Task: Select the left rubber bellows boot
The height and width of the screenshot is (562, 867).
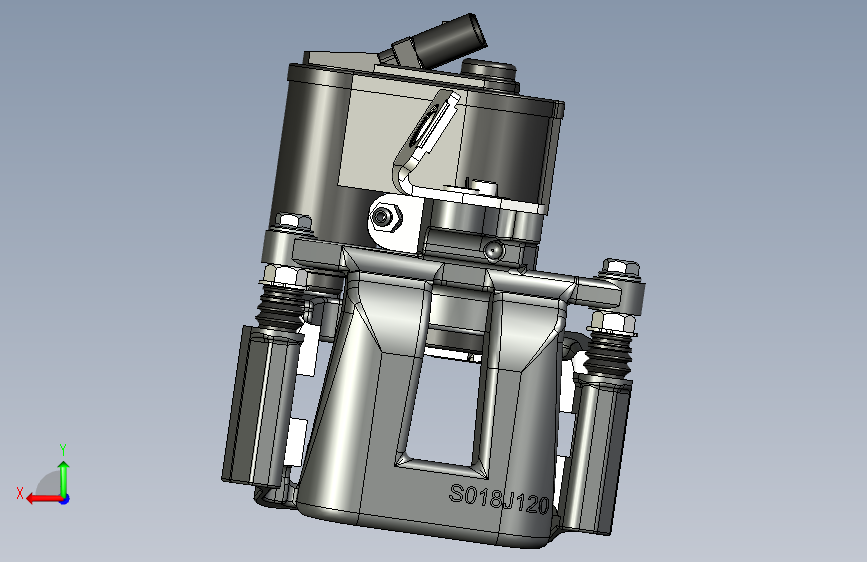Action: [281, 309]
